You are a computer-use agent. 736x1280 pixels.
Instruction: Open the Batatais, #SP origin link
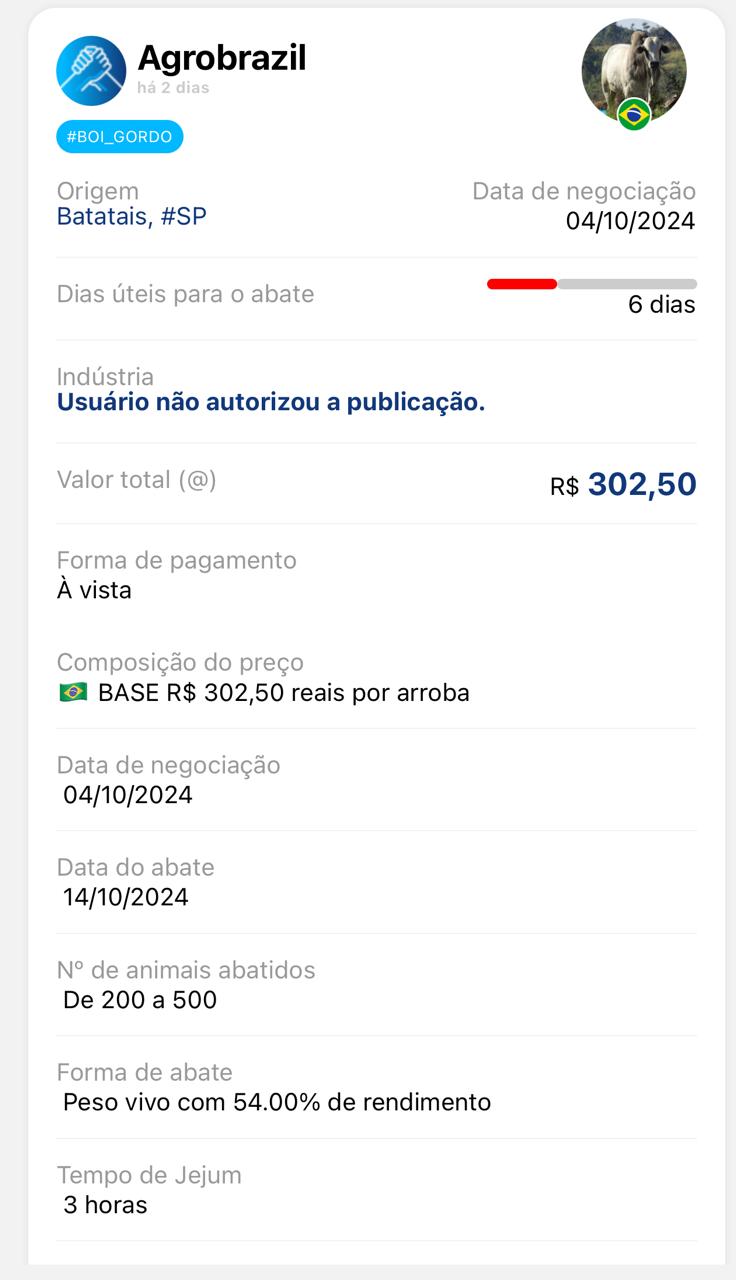(132, 216)
